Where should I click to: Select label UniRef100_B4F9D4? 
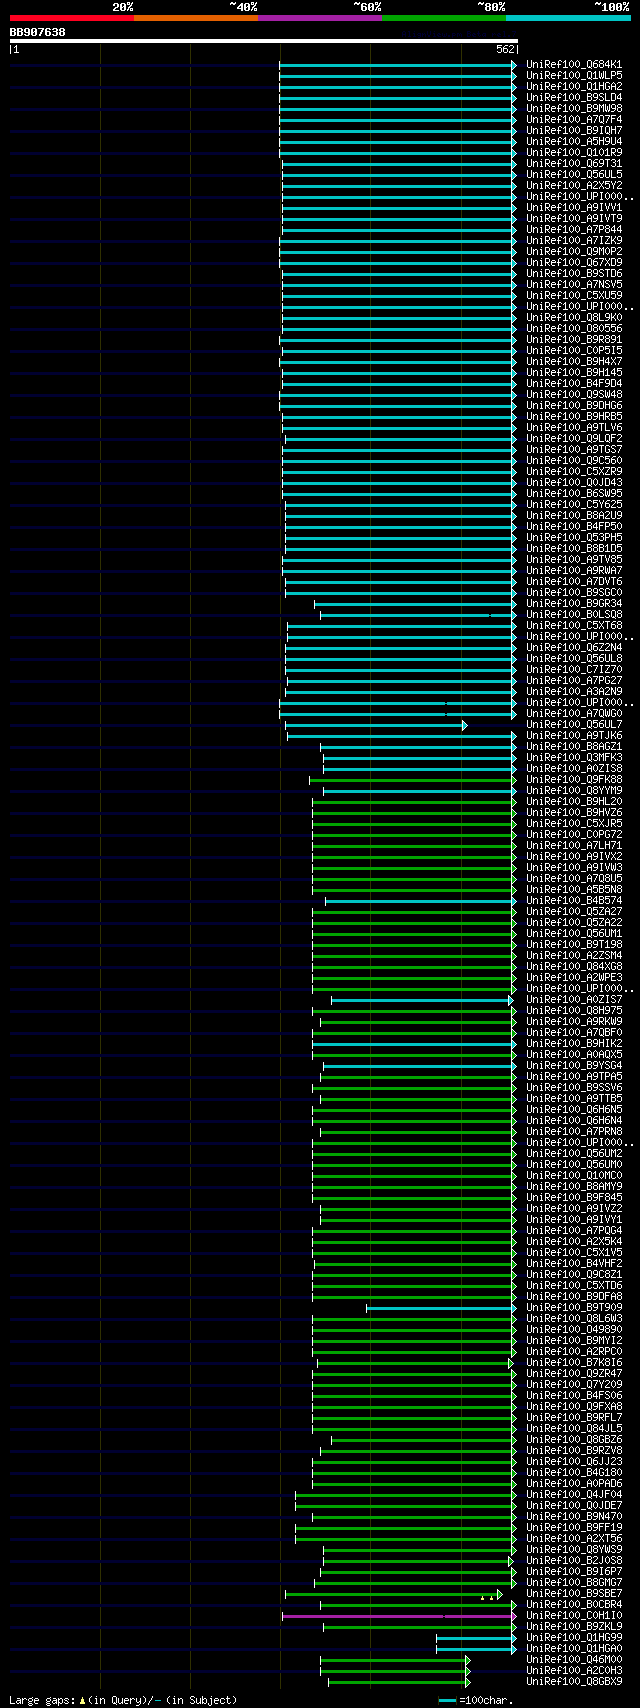(x=574, y=384)
